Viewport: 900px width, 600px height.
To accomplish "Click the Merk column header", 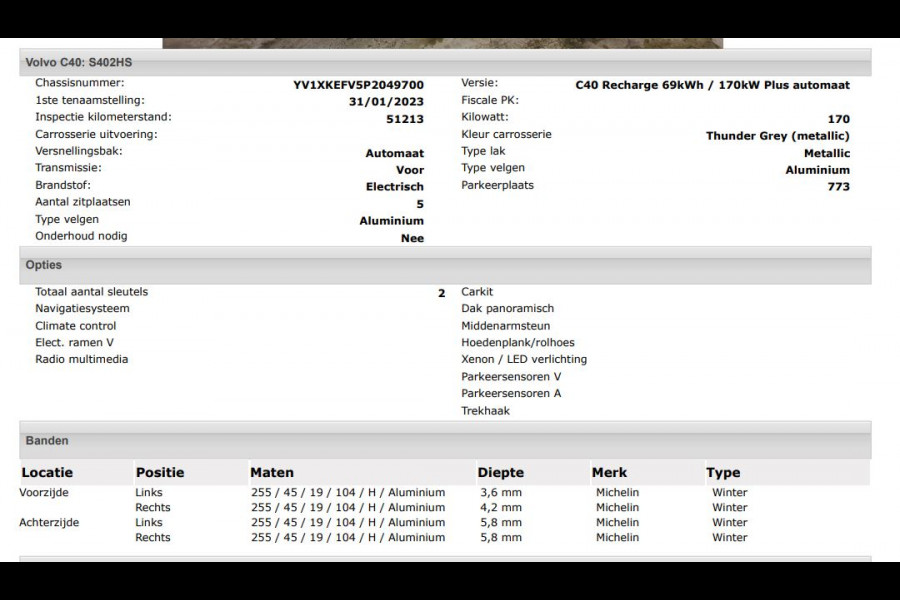I will 609,473.
